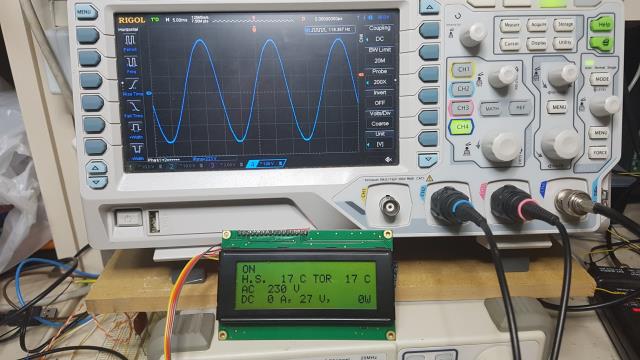
Task: Open the Measure menu button
Action: click(510, 25)
